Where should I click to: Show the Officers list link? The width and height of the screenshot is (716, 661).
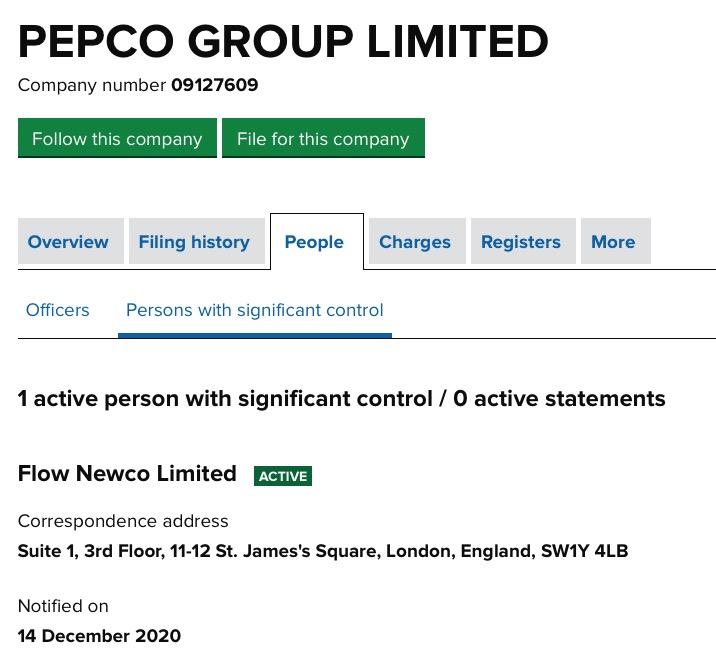[58, 310]
